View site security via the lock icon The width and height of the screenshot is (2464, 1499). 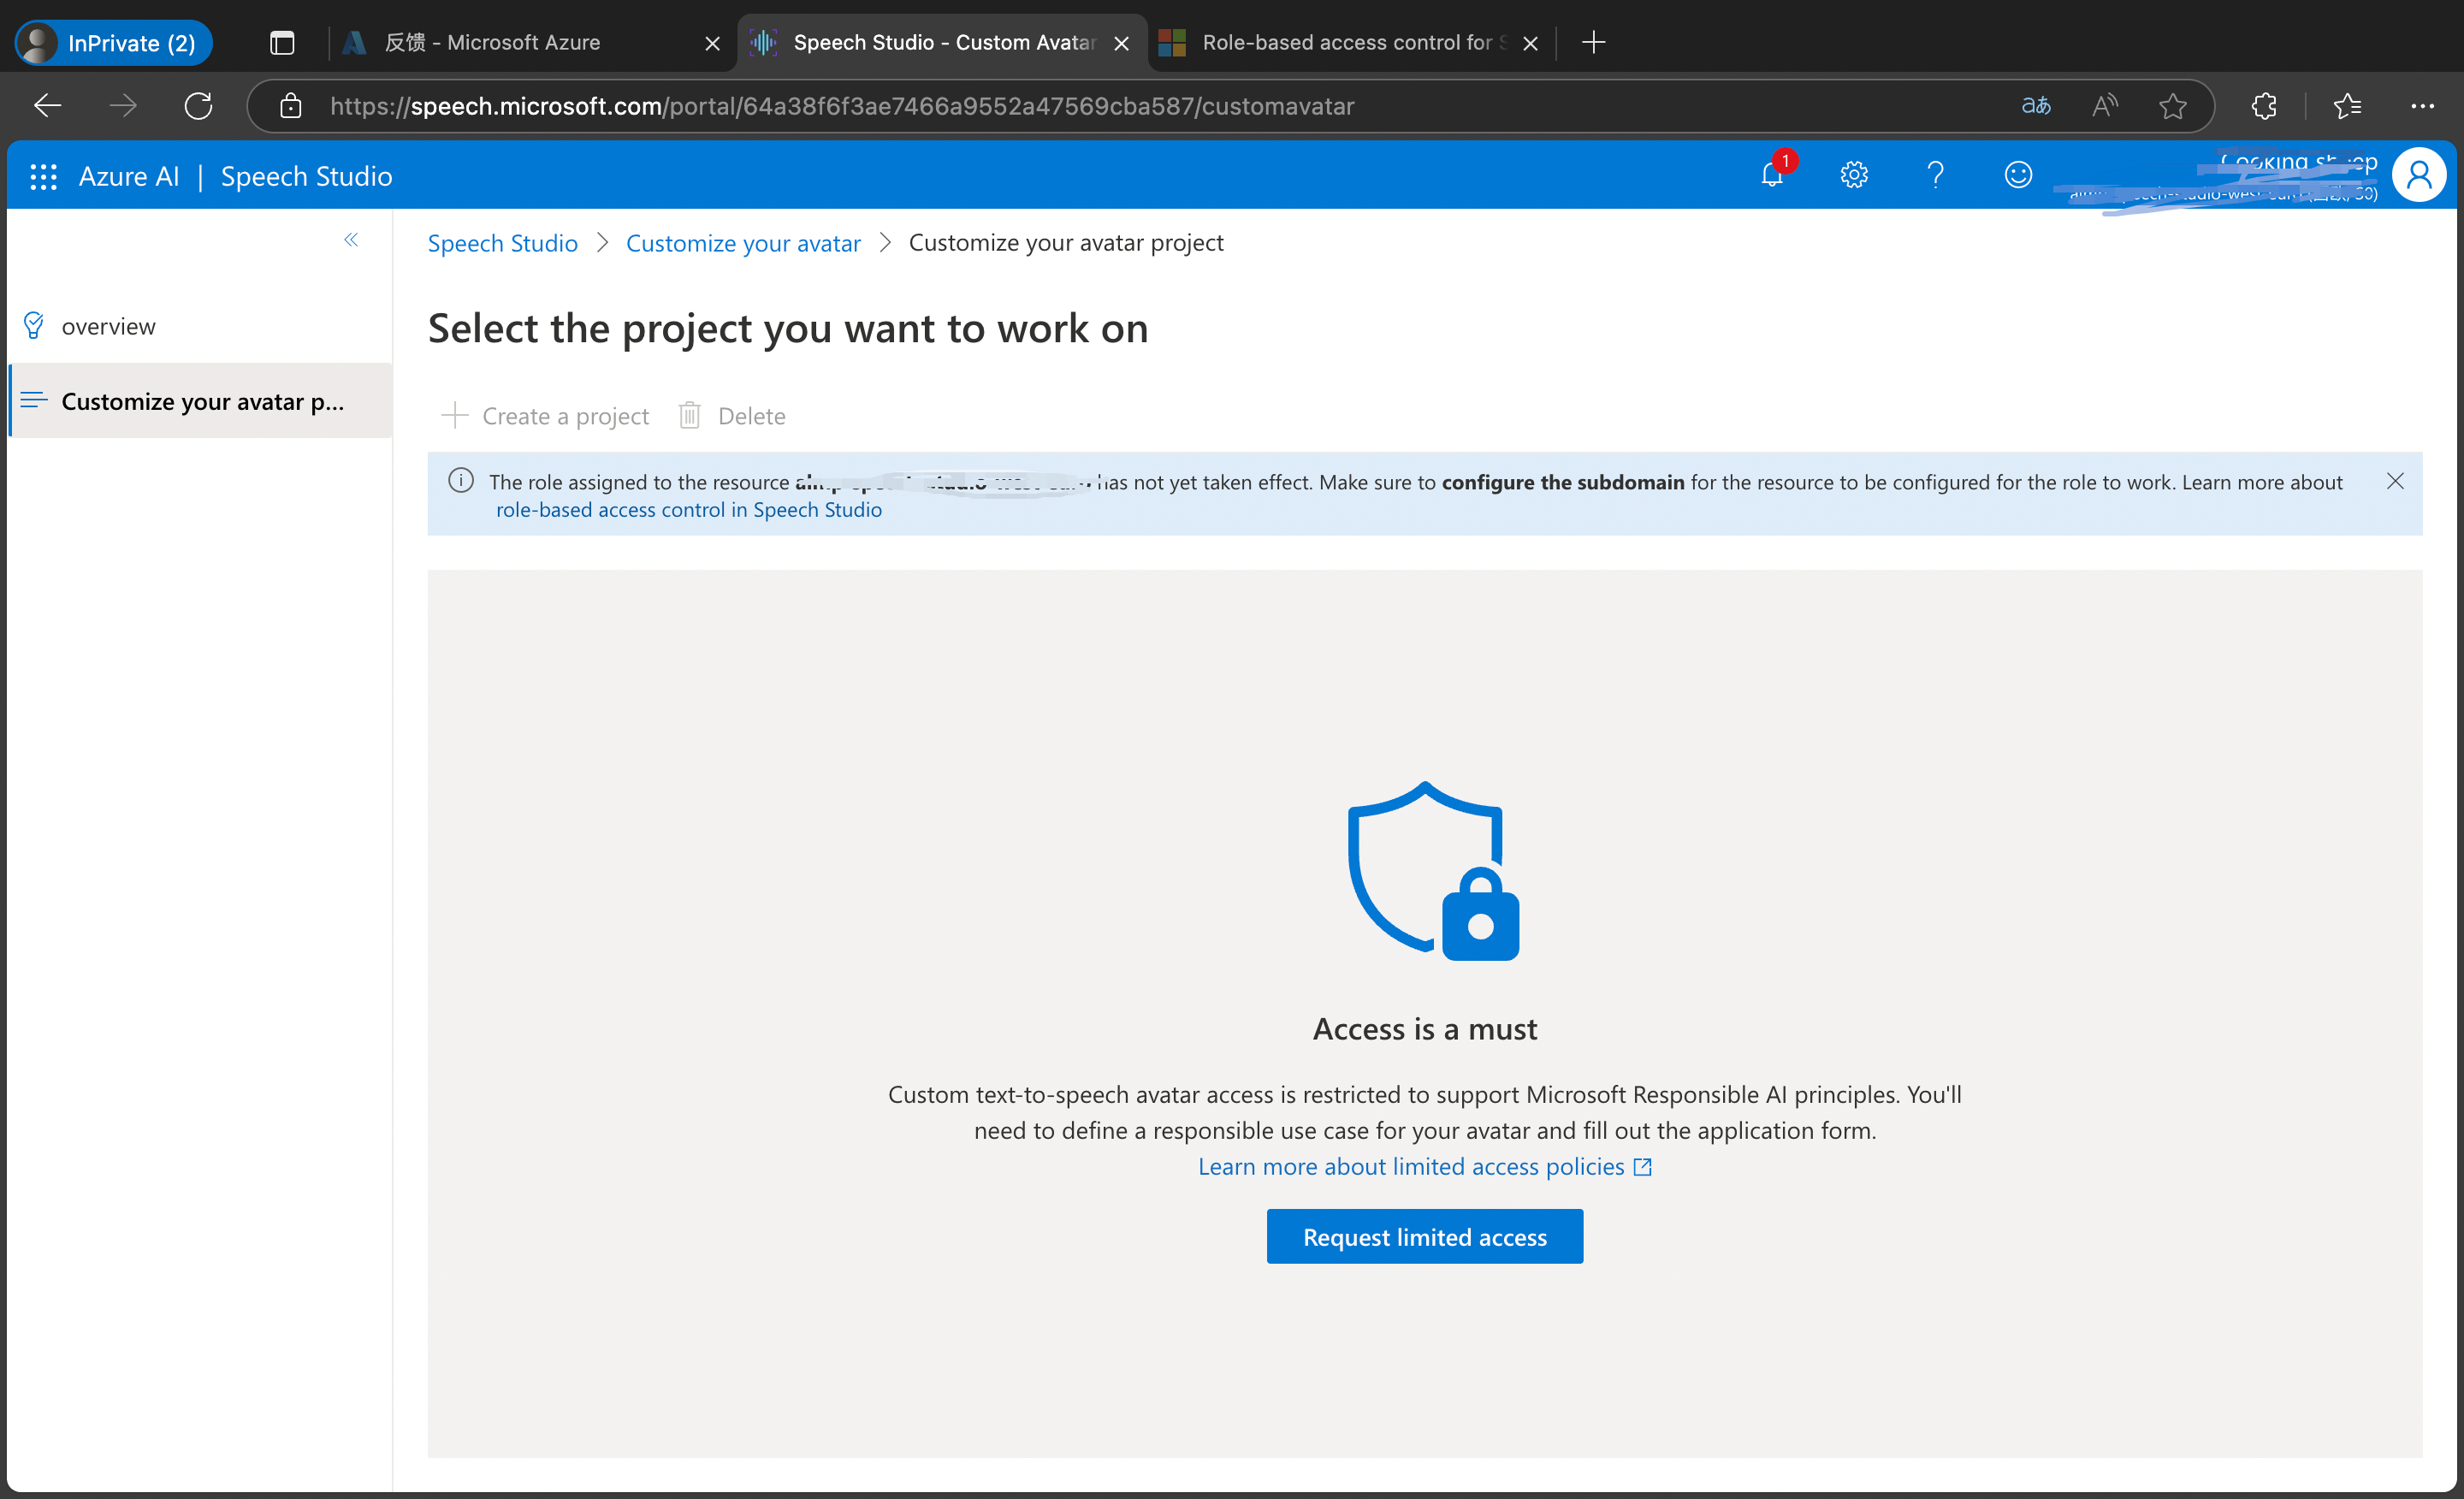coord(289,105)
